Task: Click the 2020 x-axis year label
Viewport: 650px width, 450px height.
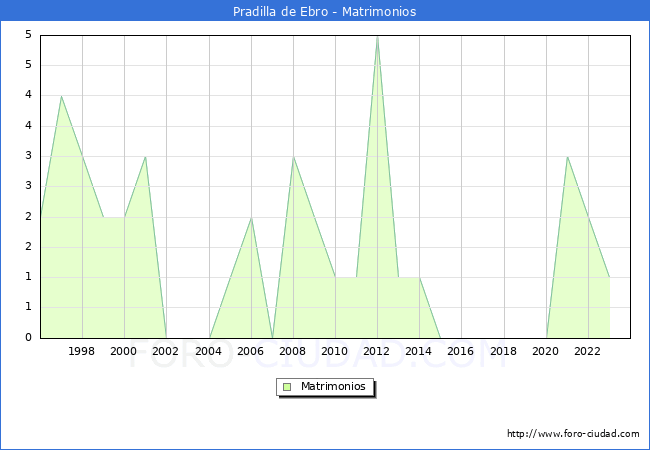Action: click(x=545, y=351)
